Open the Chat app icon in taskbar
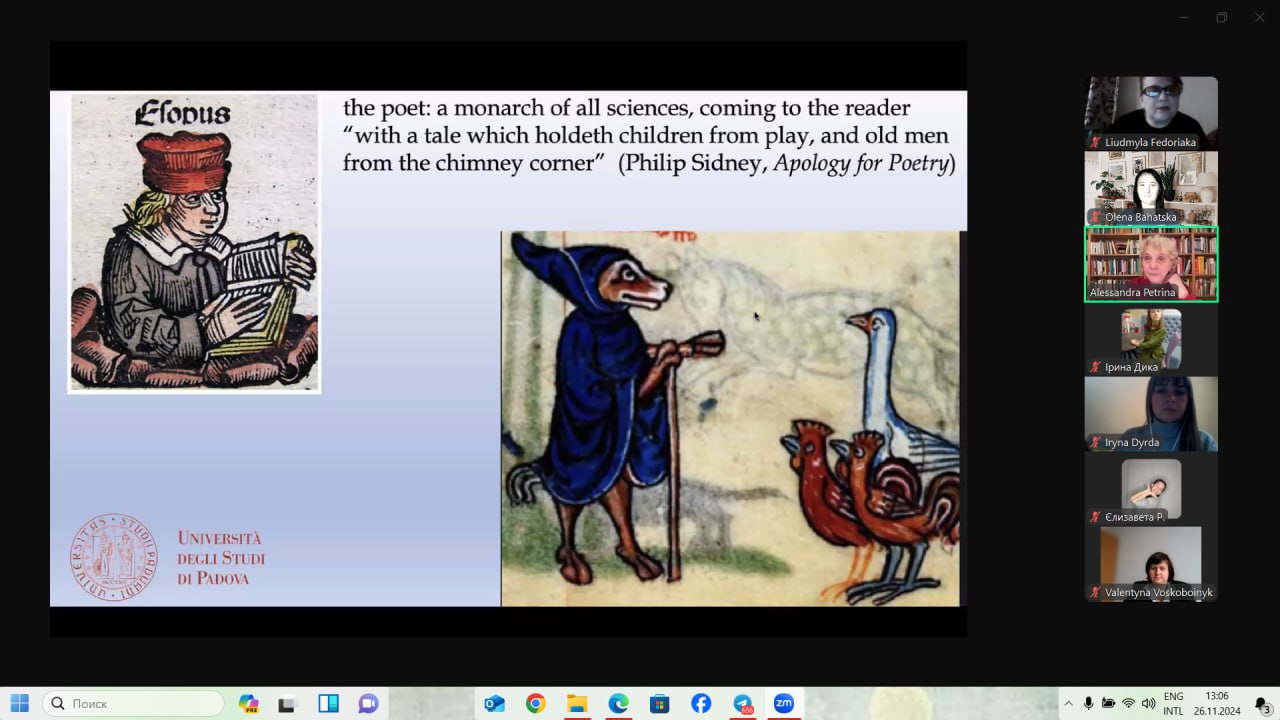This screenshot has width=1280, height=720. click(x=368, y=704)
